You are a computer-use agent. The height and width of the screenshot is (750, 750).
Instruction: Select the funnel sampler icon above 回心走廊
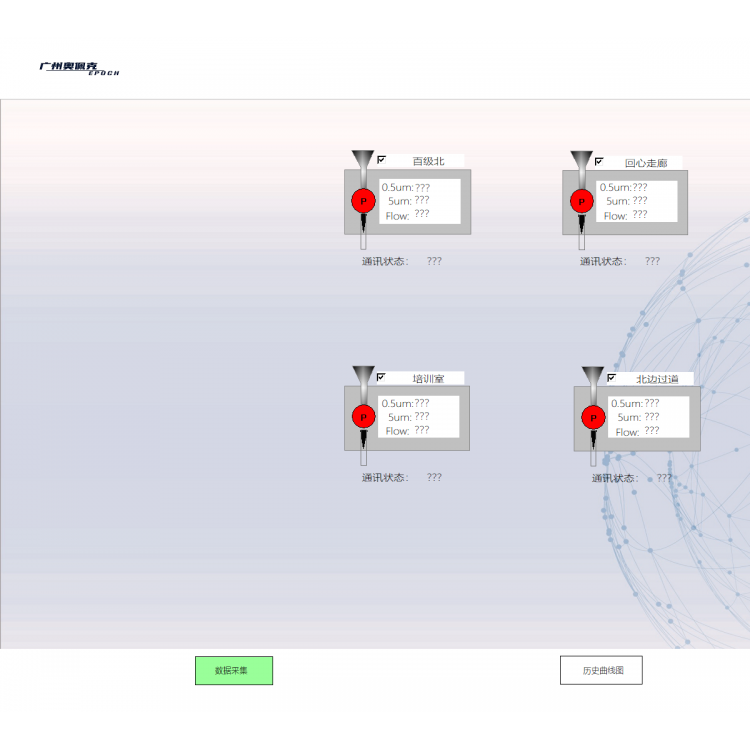pos(581,160)
